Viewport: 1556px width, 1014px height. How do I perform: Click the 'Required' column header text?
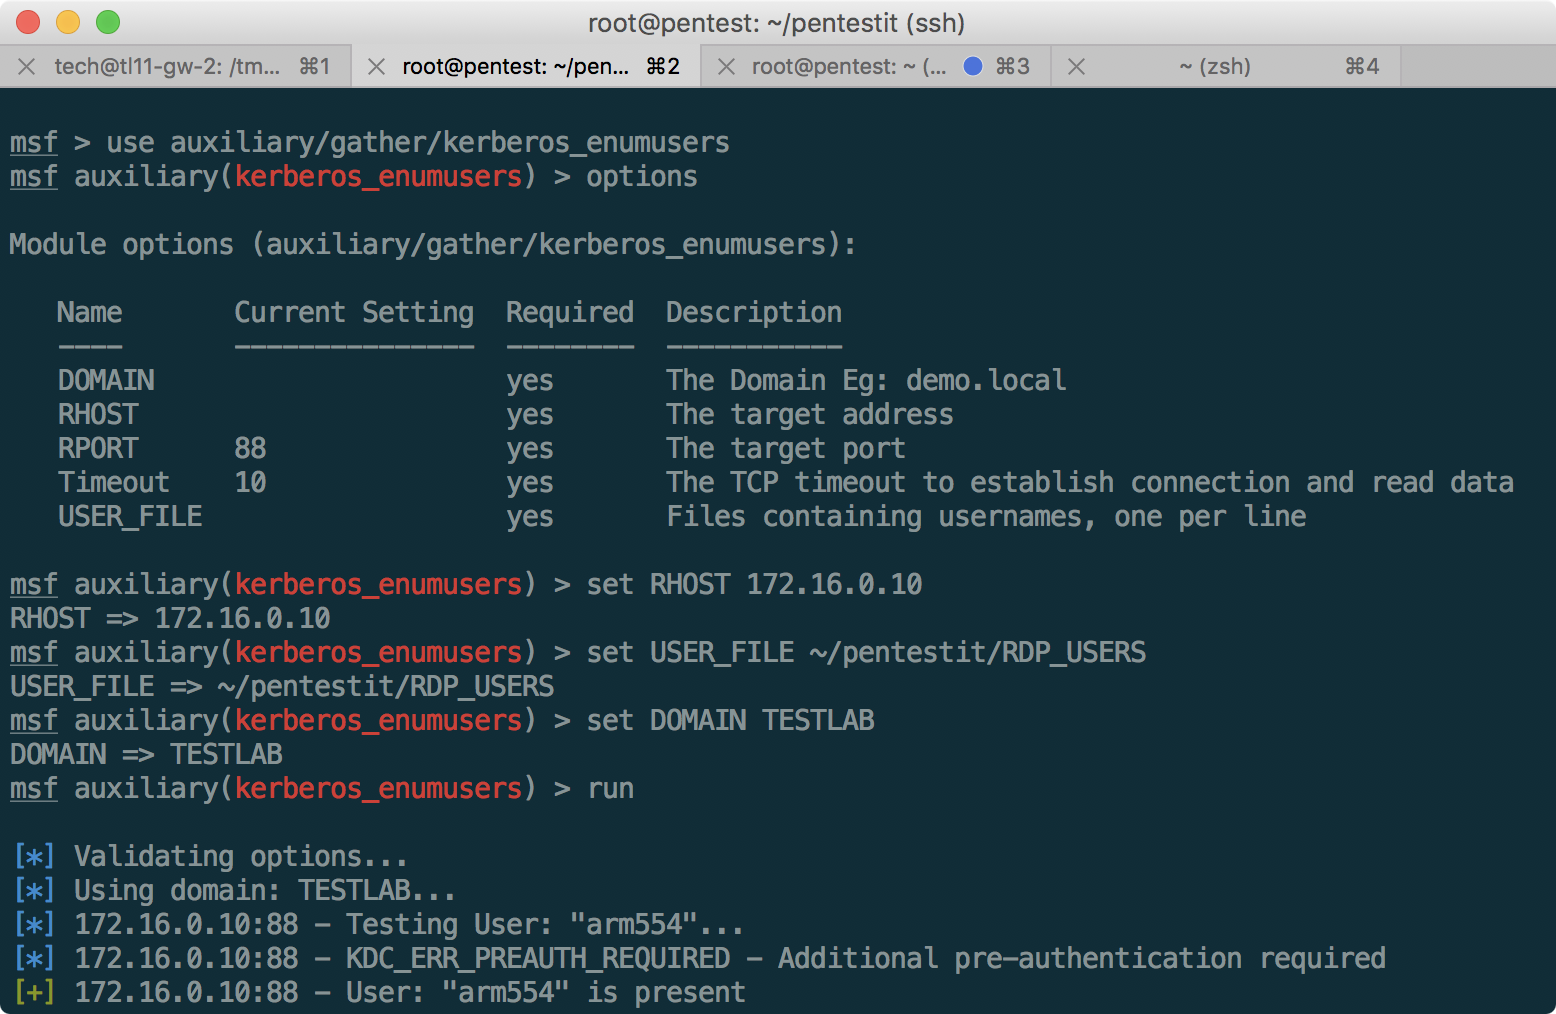569,313
